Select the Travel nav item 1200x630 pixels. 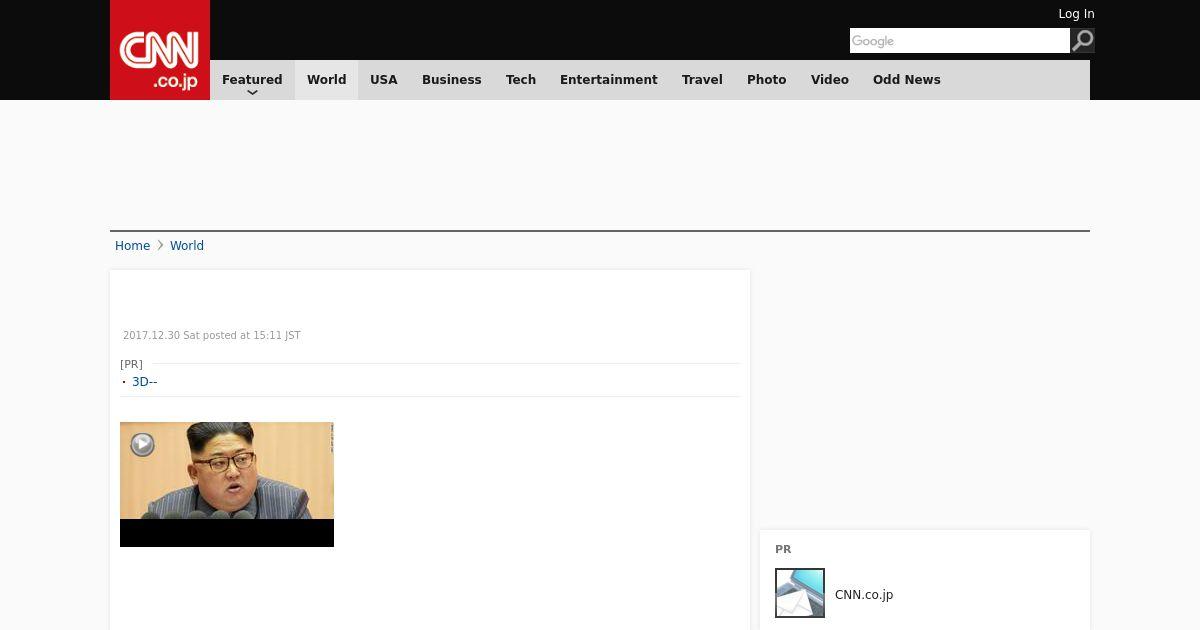coord(702,80)
